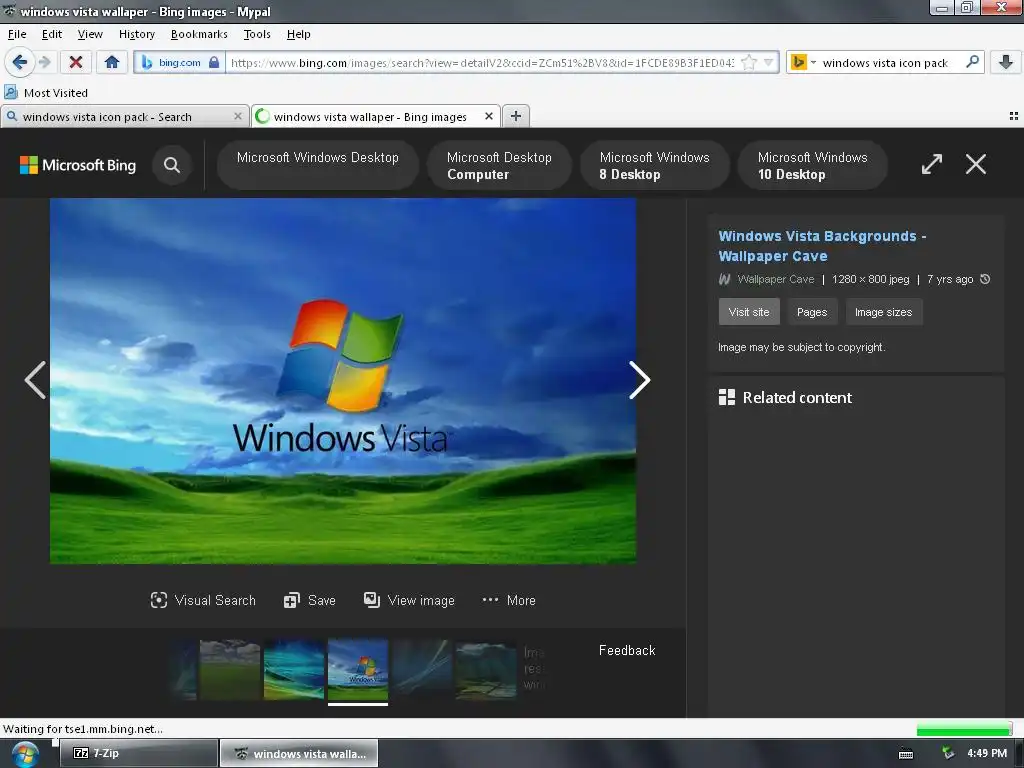Select the dark blue streaks thumbnail
This screenshot has height=768, width=1024.
point(422,670)
